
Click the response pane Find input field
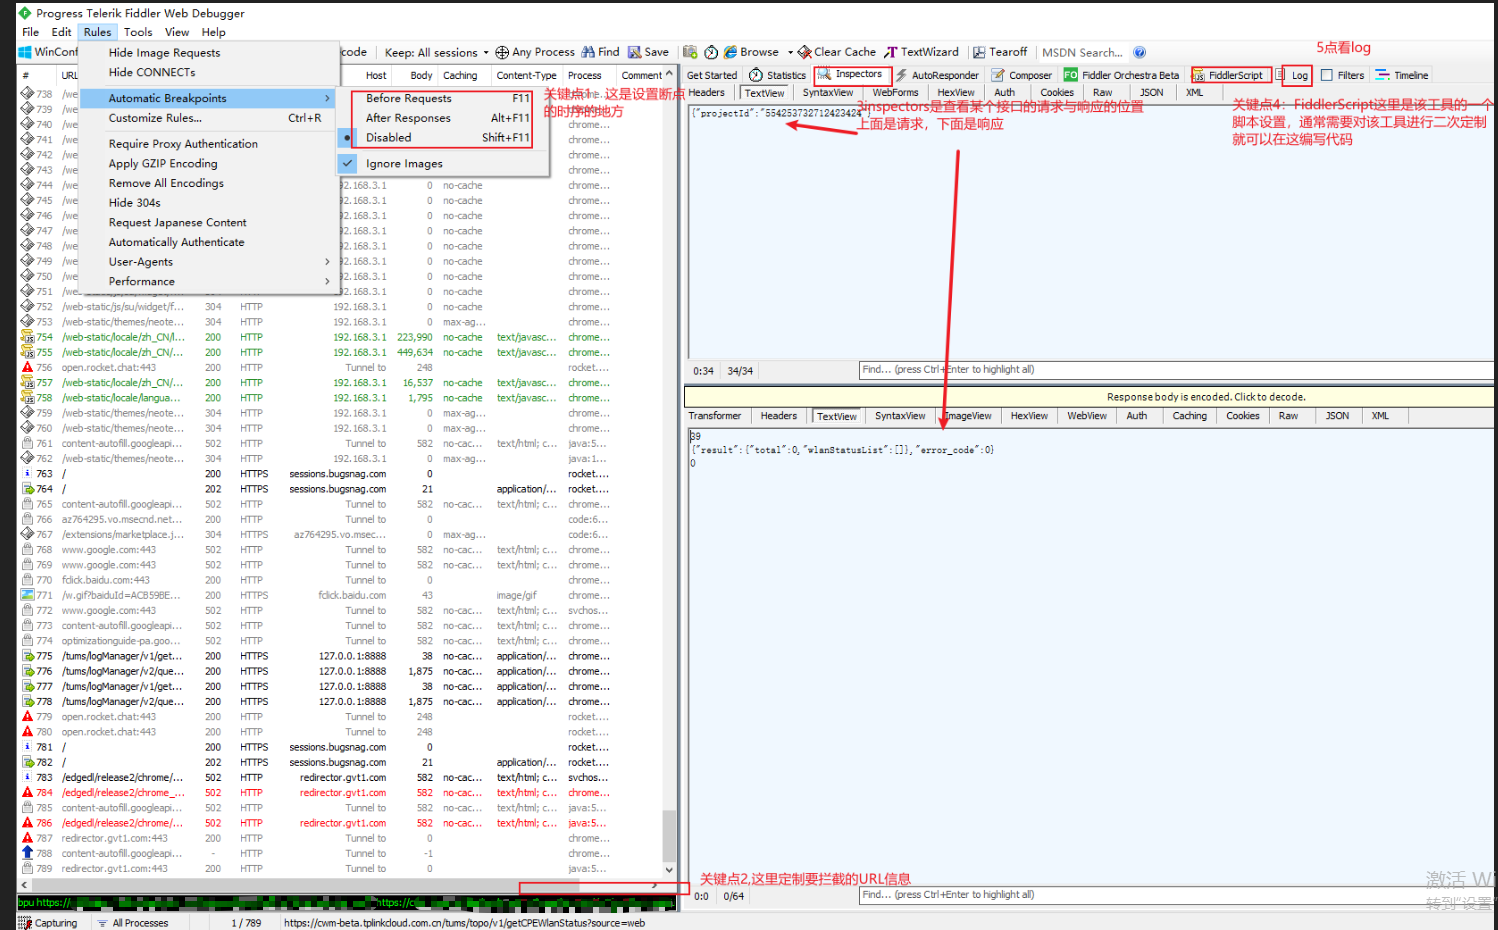(x=1175, y=895)
